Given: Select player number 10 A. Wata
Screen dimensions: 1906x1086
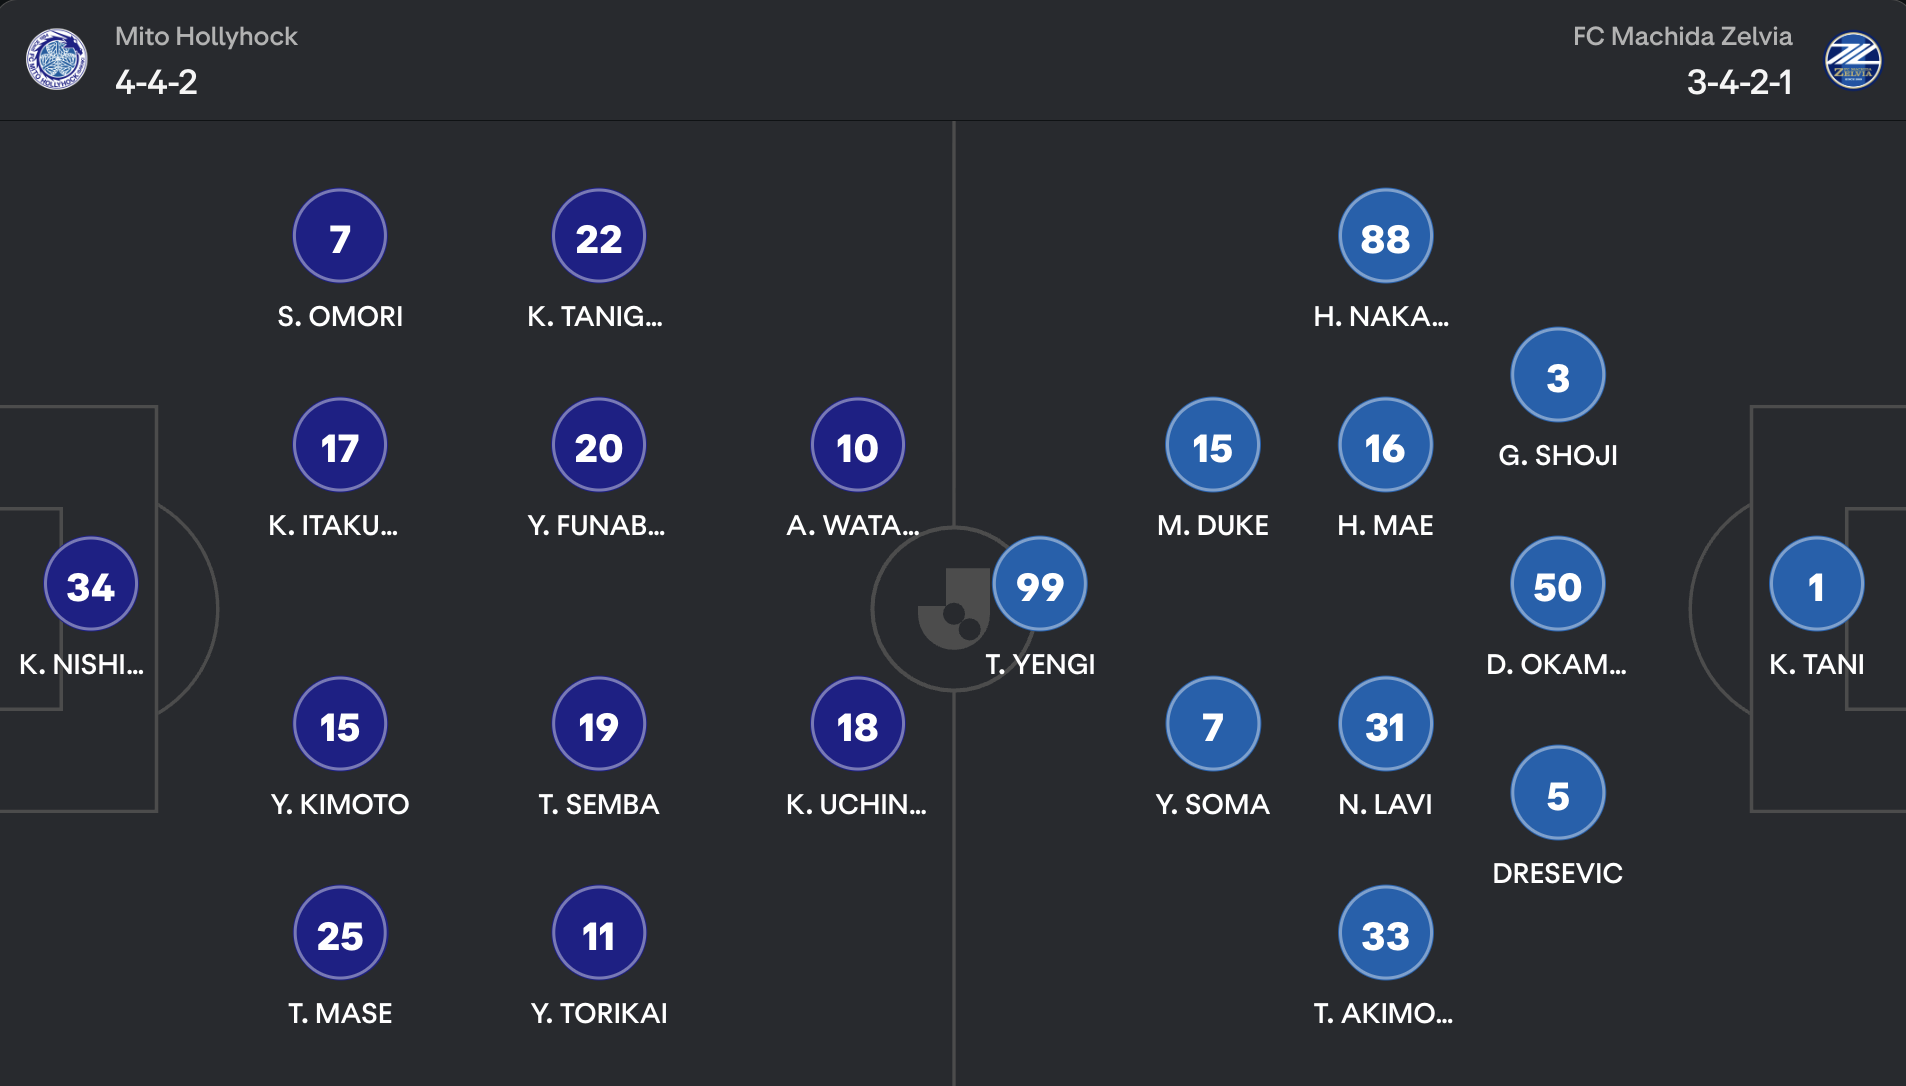Looking at the screenshot, I should 858,445.
